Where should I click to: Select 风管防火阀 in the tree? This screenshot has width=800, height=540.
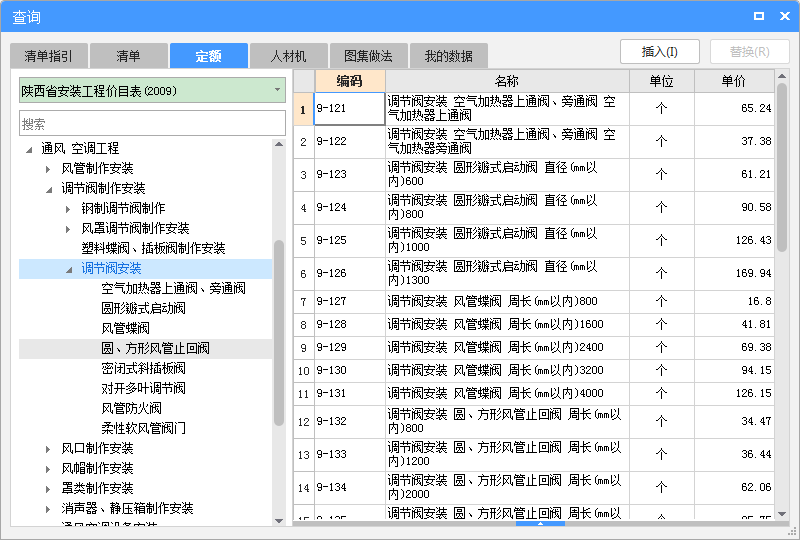tap(131, 408)
